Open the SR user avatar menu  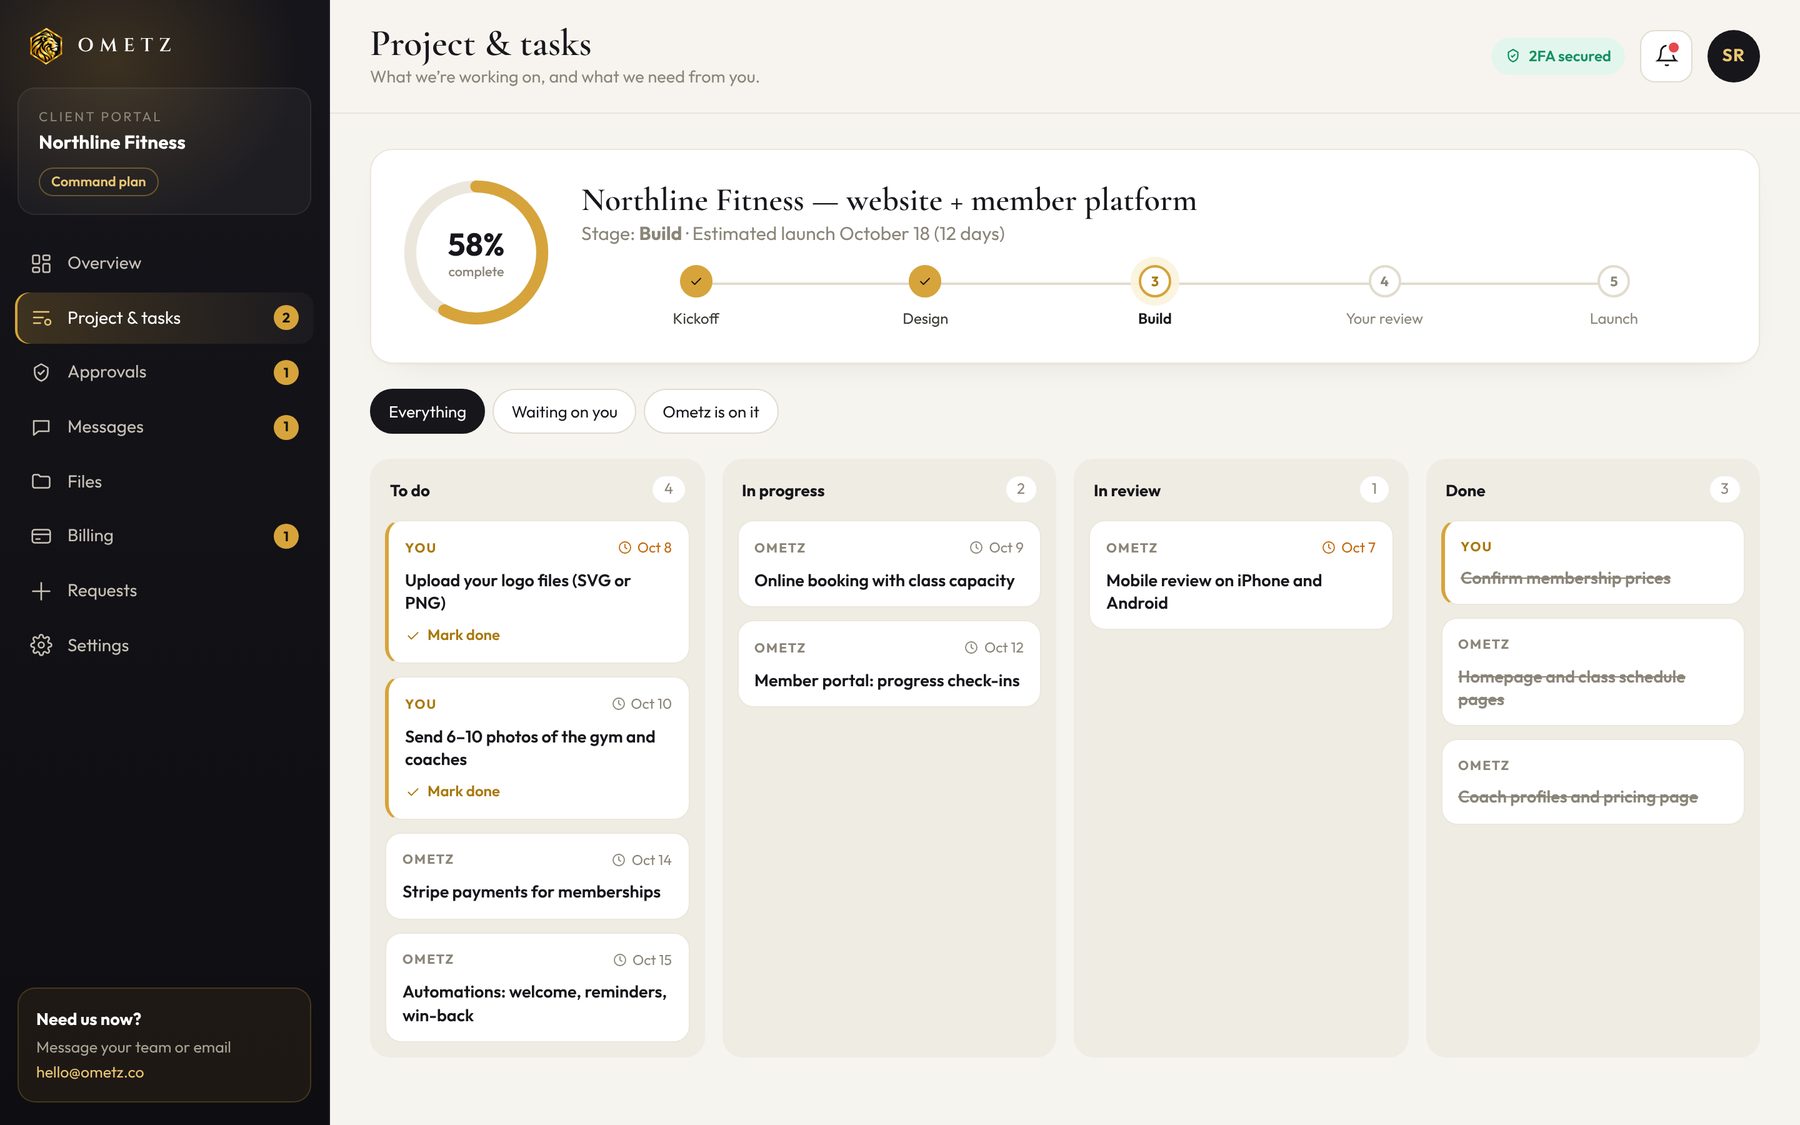pyautogui.click(x=1733, y=56)
